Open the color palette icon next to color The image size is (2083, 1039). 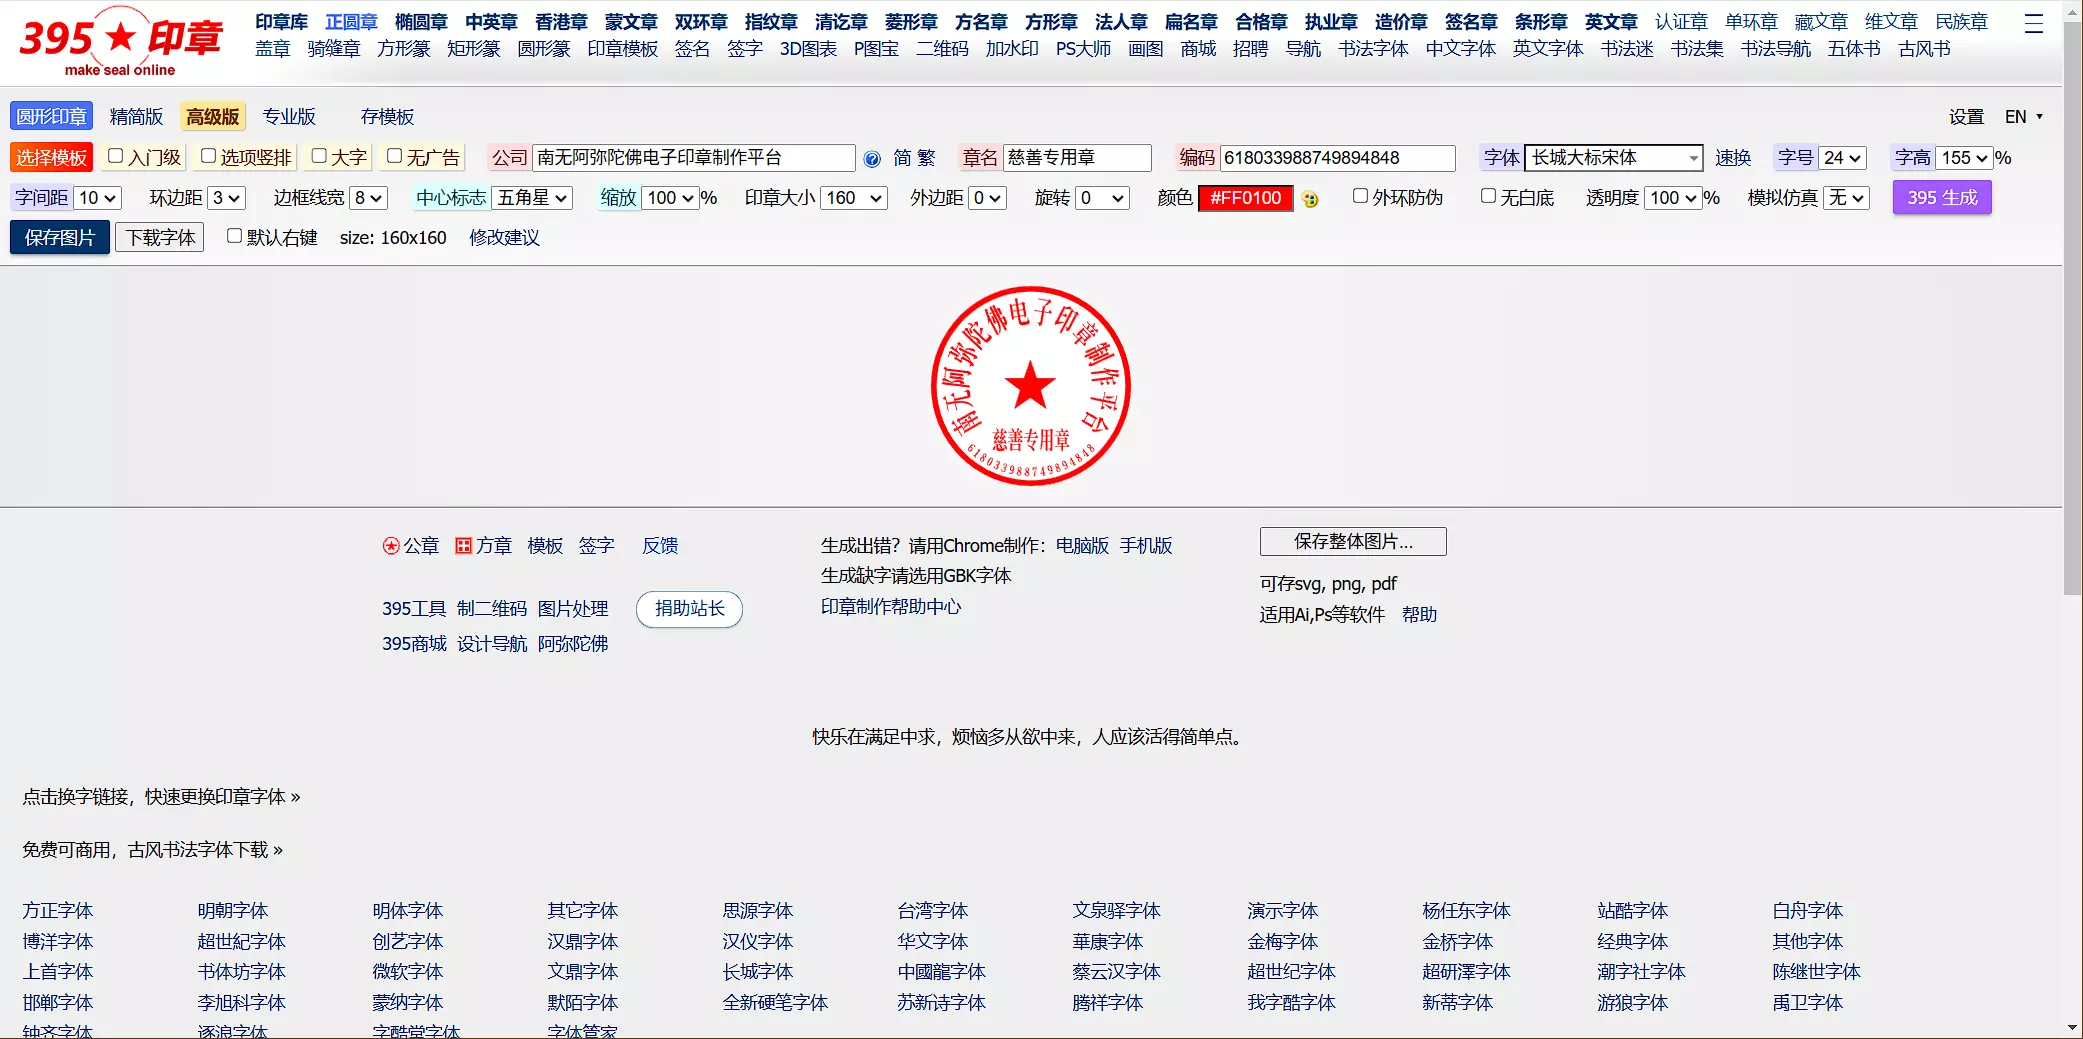1310,199
